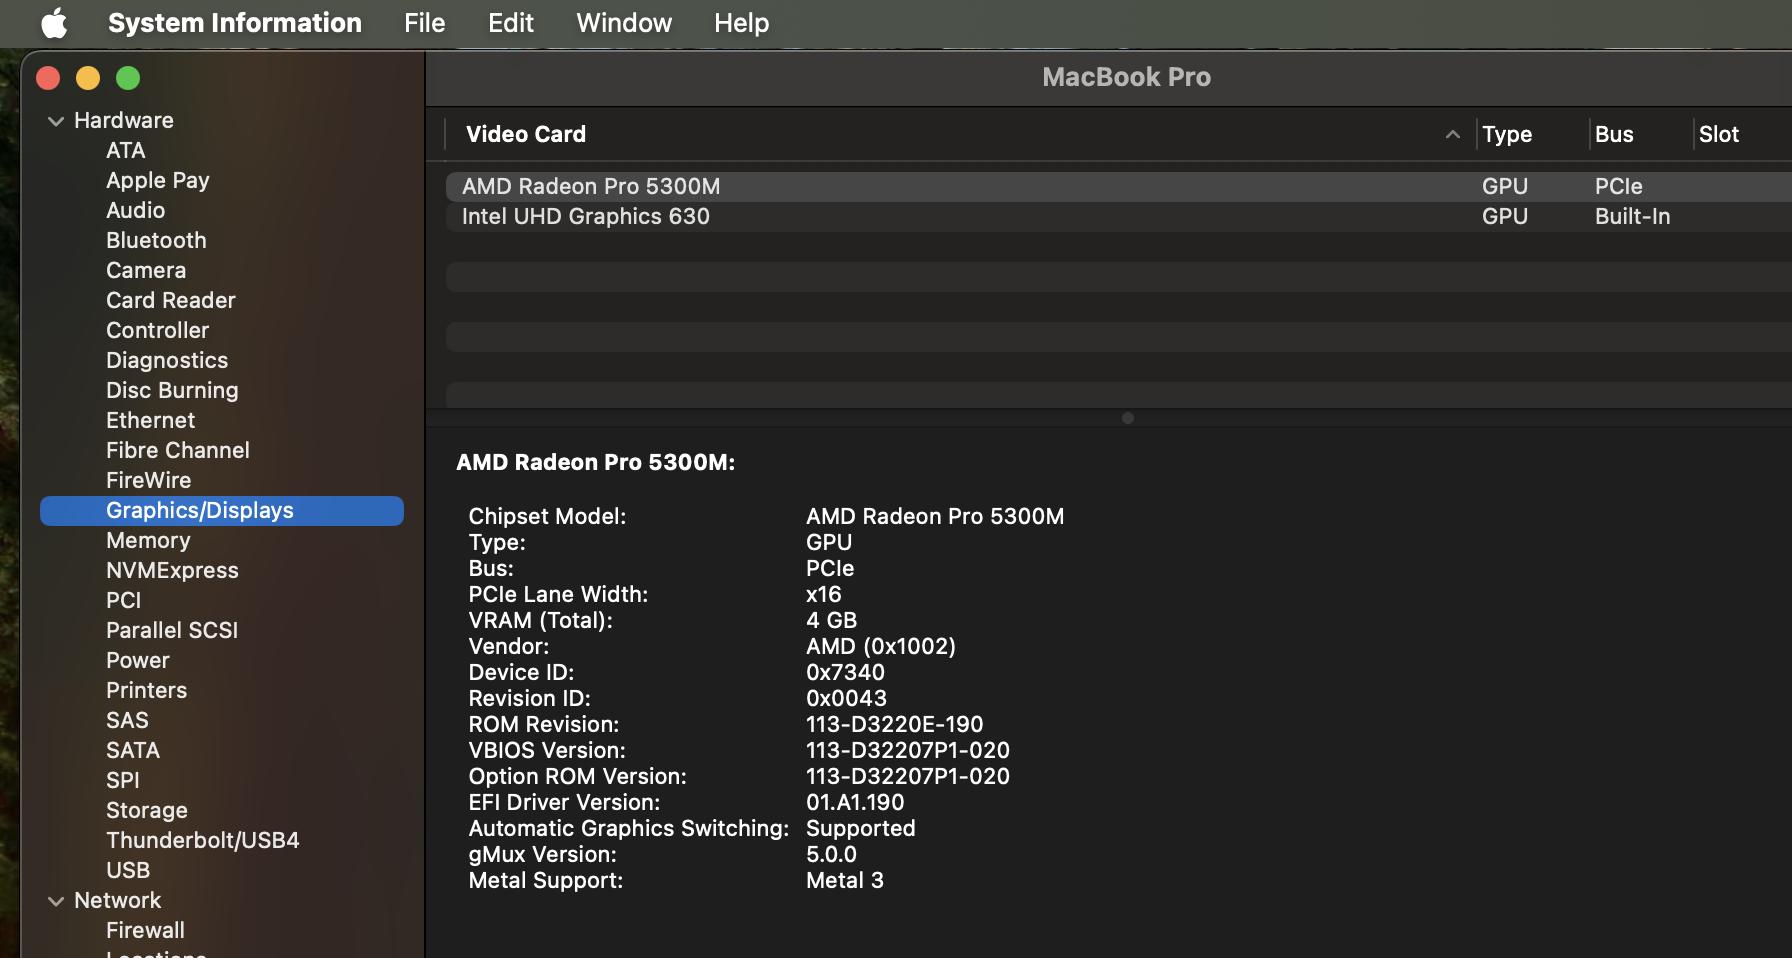This screenshot has width=1792, height=958.
Task: Click the Automatic Graphics Switching value Supported
Action: tap(860, 828)
